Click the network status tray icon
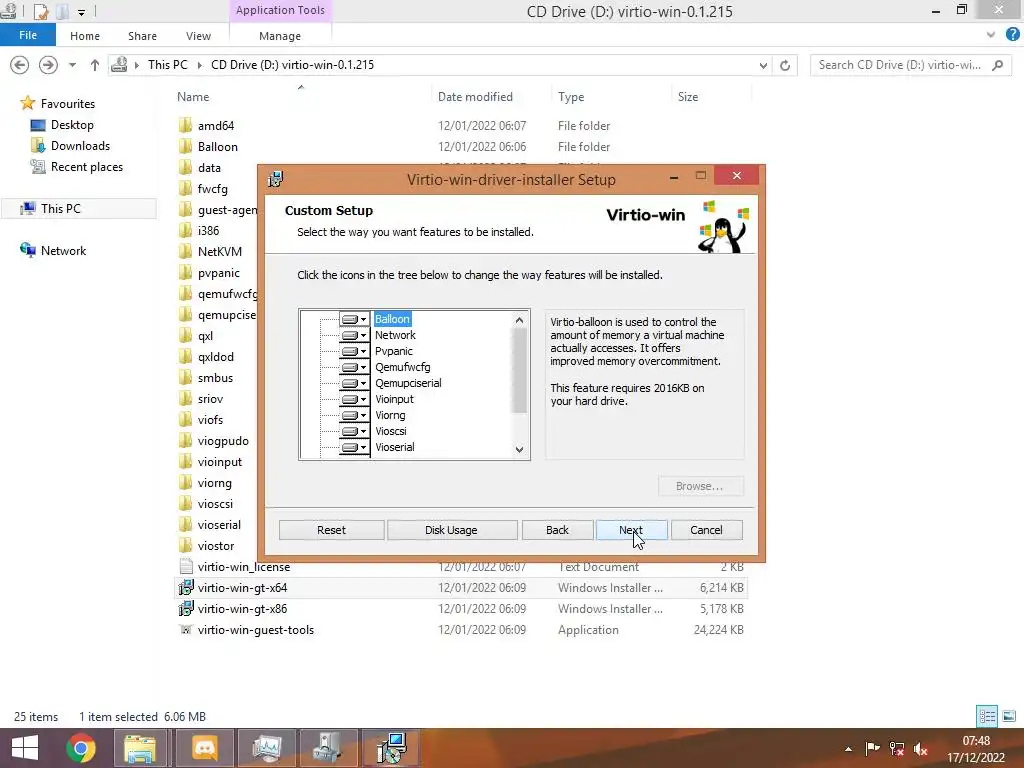This screenshot has width=1024, height=768. pyautogui.click(x=897, y=748)
